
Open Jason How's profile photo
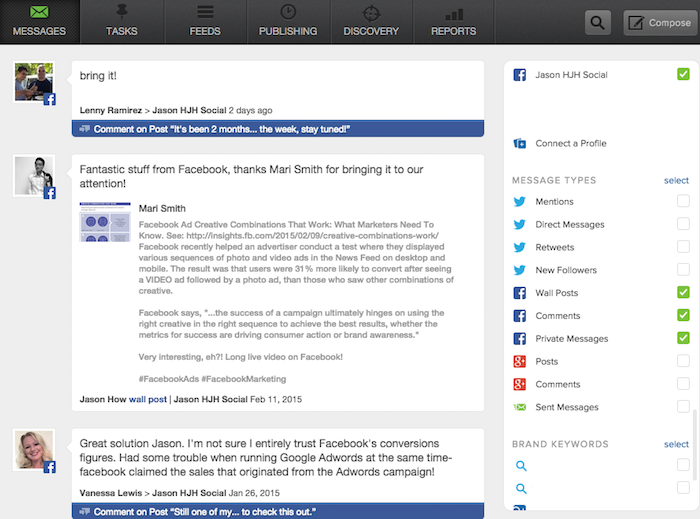point(34,176)
